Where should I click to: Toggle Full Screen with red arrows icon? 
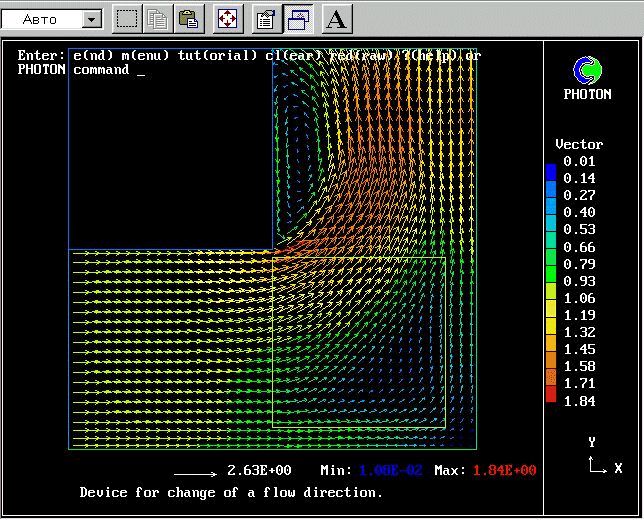pyautogui.click(x=228, y=19)
